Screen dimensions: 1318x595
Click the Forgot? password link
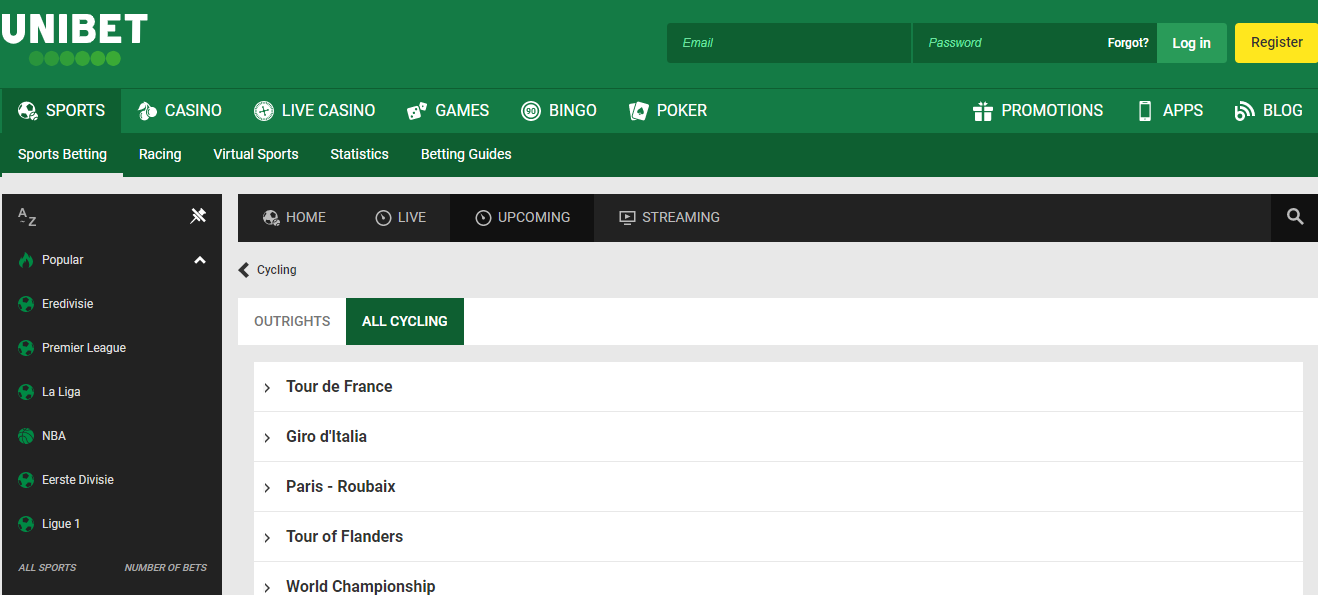tap(1128, 43)
